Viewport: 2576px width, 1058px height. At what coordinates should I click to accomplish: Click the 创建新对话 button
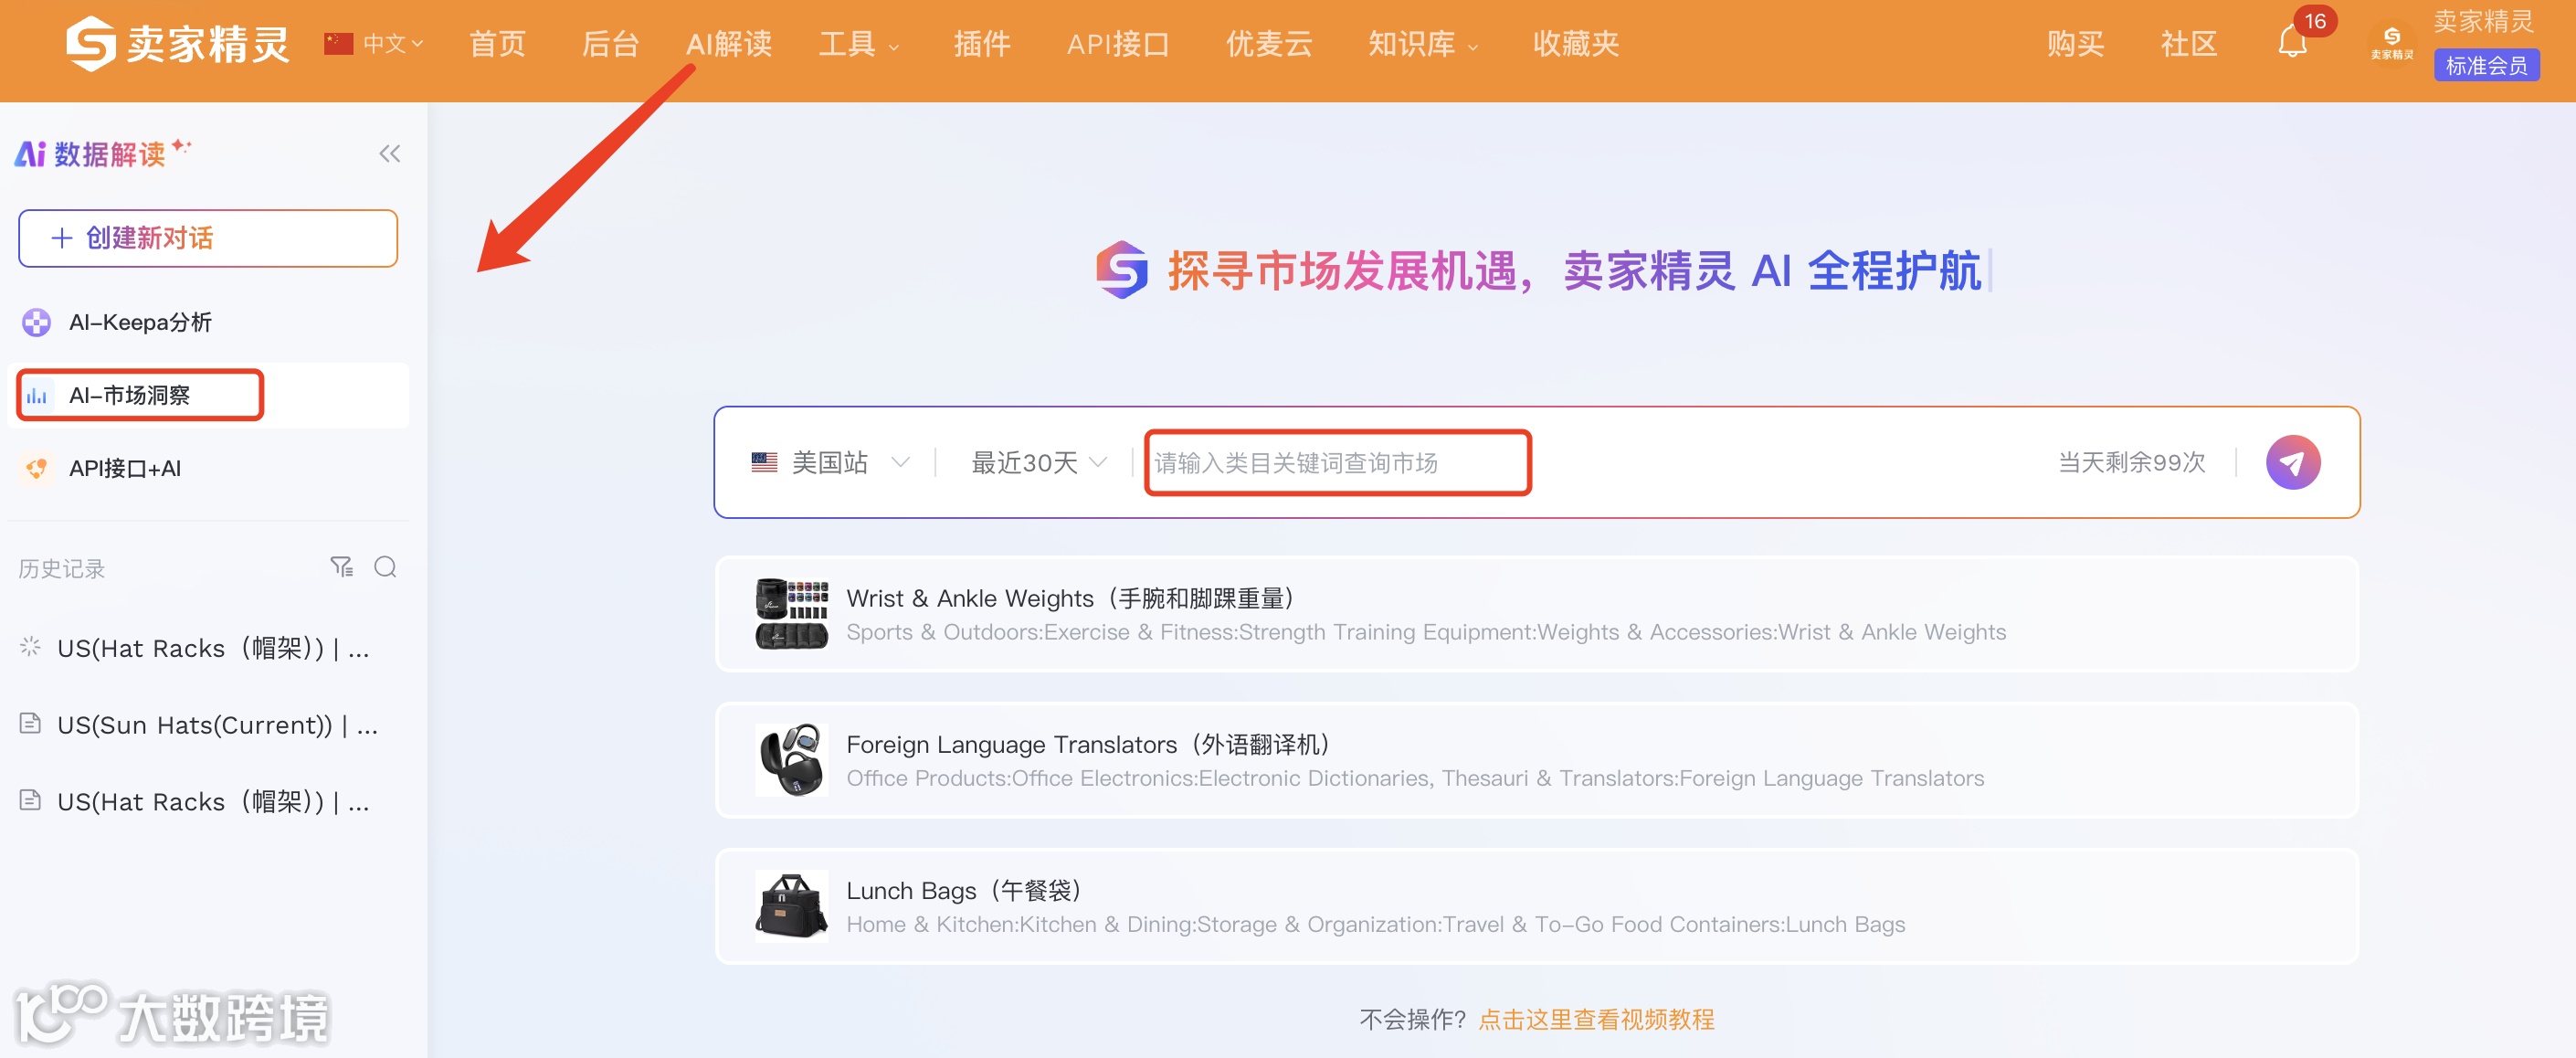click(208, 238)
